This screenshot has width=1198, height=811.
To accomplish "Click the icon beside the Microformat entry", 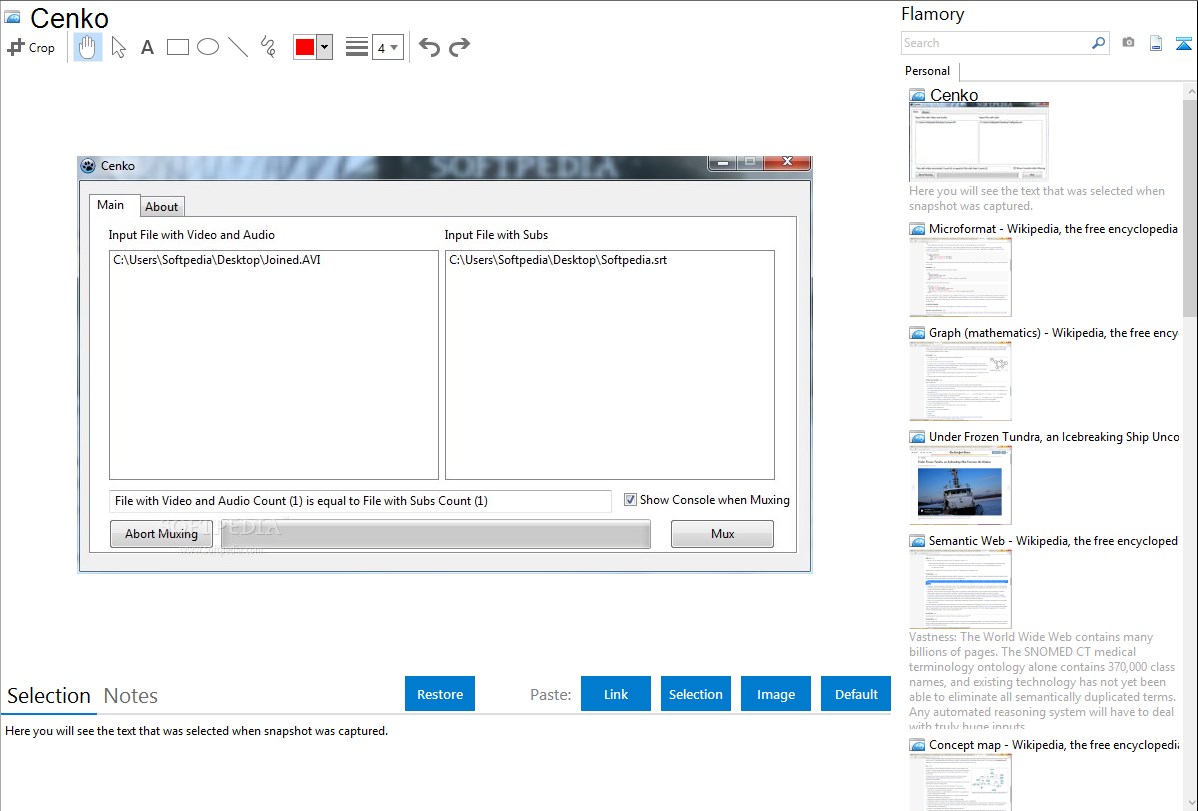I will tap(918, 229).
